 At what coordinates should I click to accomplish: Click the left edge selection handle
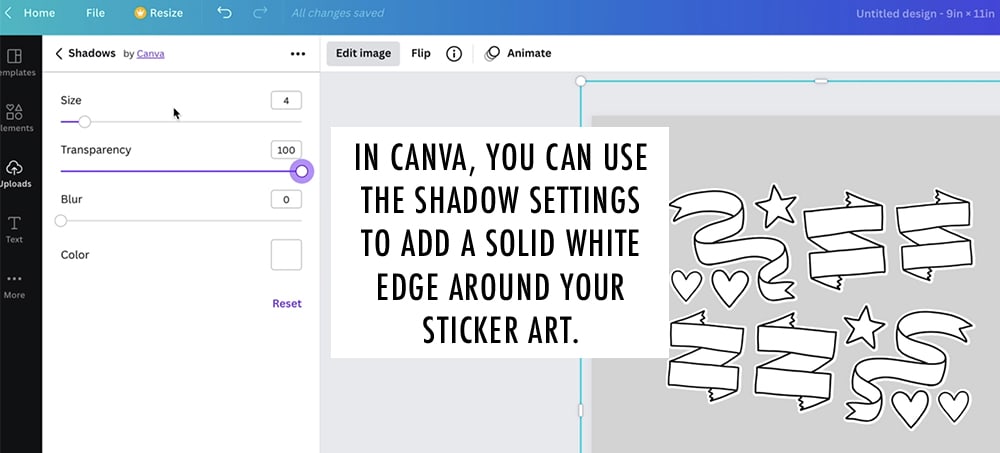click(x=580, y=410)
